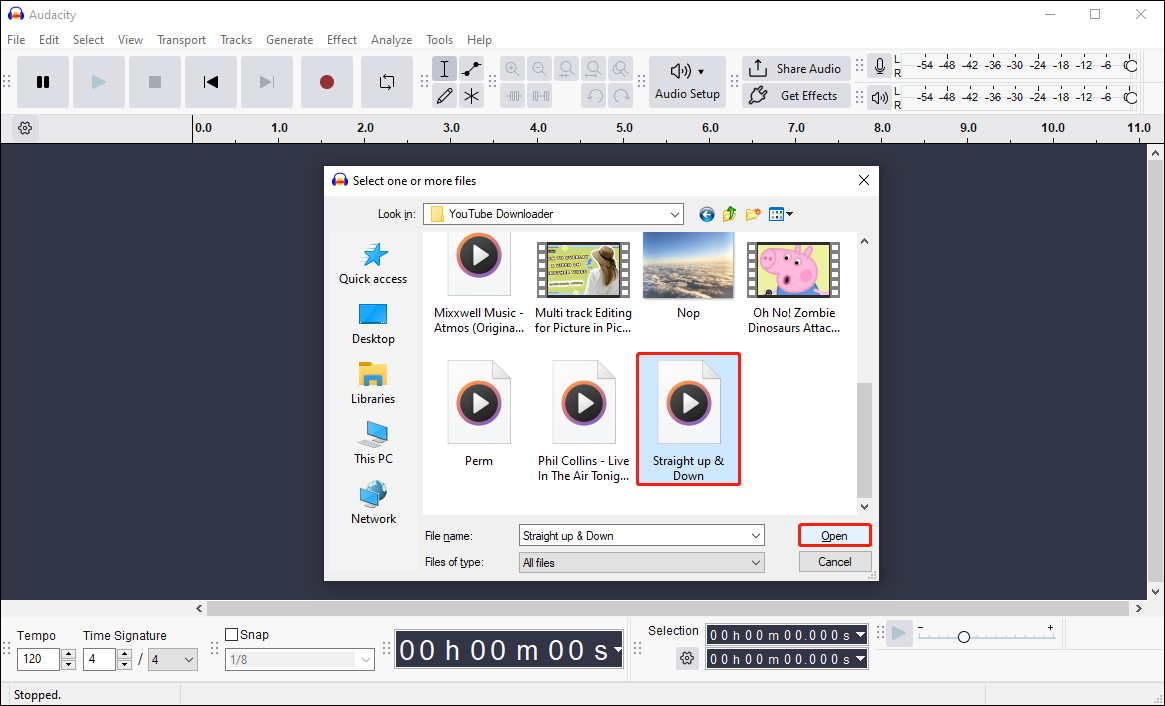The image size is (1165, 706).
Task: Select the Straight up & Down file
Action: tap(688, 420)
